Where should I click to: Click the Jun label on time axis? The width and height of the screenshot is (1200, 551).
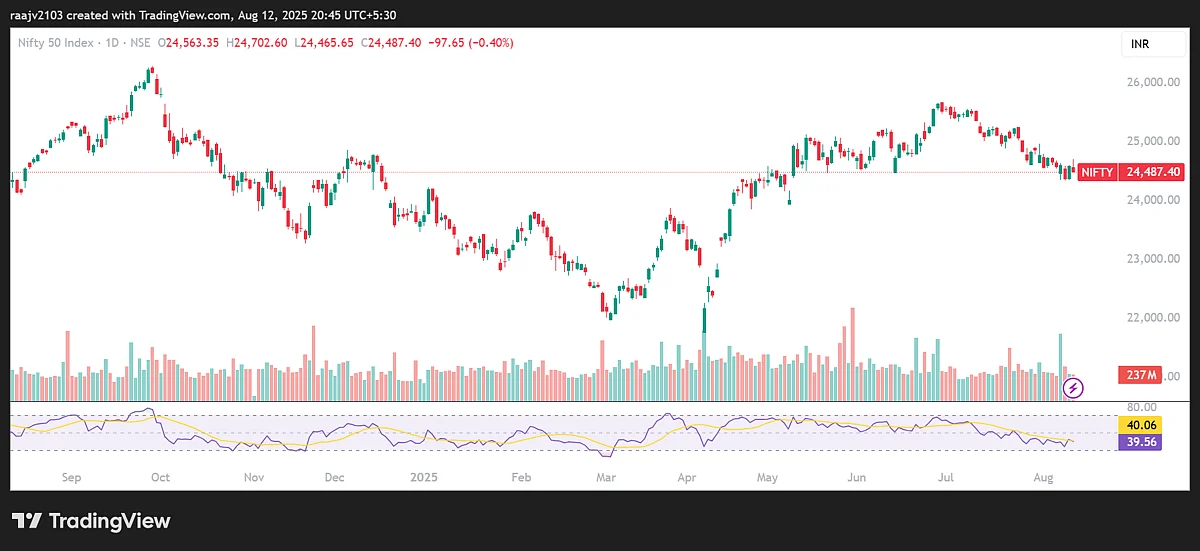click(857, 478)
